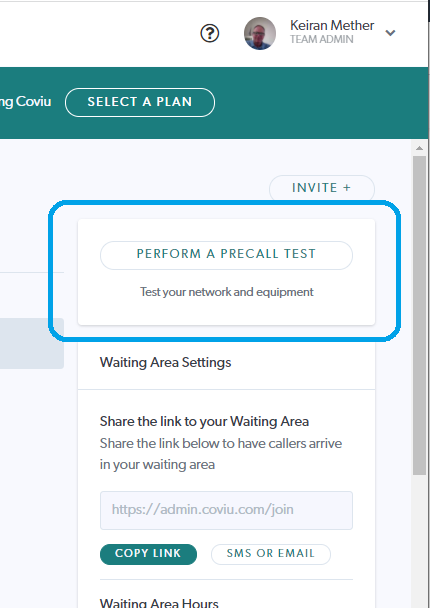This screenshot has height=608, width=430.
Task: Click the Waiting Area Hours heading
Action: tap(159, 602)
